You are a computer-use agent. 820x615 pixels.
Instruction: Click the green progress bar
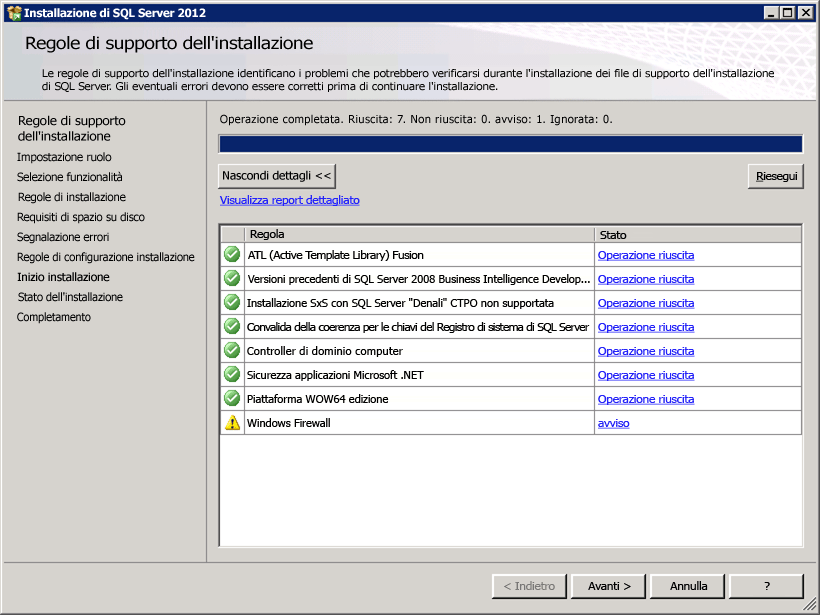tap(509, 141)
